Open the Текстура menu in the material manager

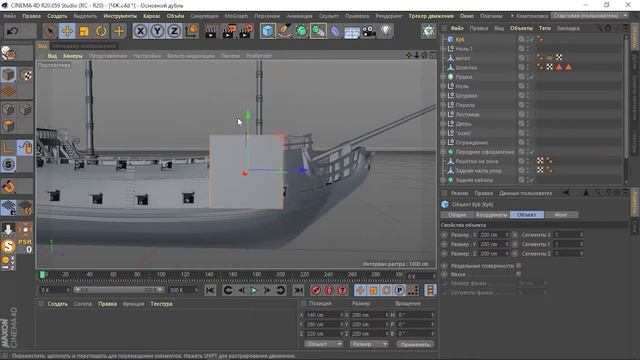point(161,304)
